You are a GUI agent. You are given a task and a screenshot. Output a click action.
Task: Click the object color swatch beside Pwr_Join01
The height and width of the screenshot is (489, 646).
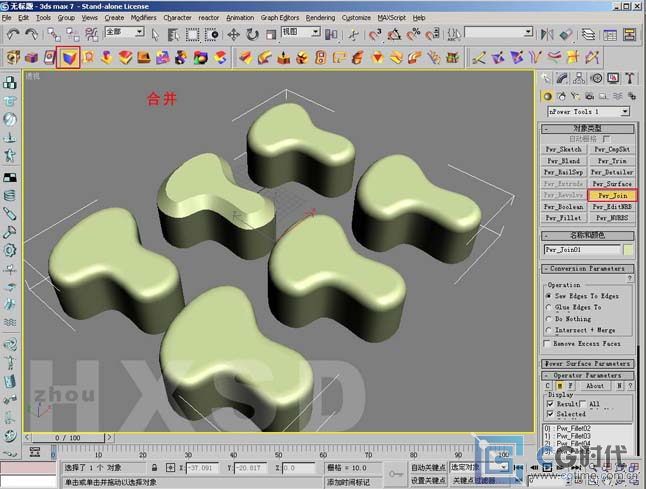[628, 250]
